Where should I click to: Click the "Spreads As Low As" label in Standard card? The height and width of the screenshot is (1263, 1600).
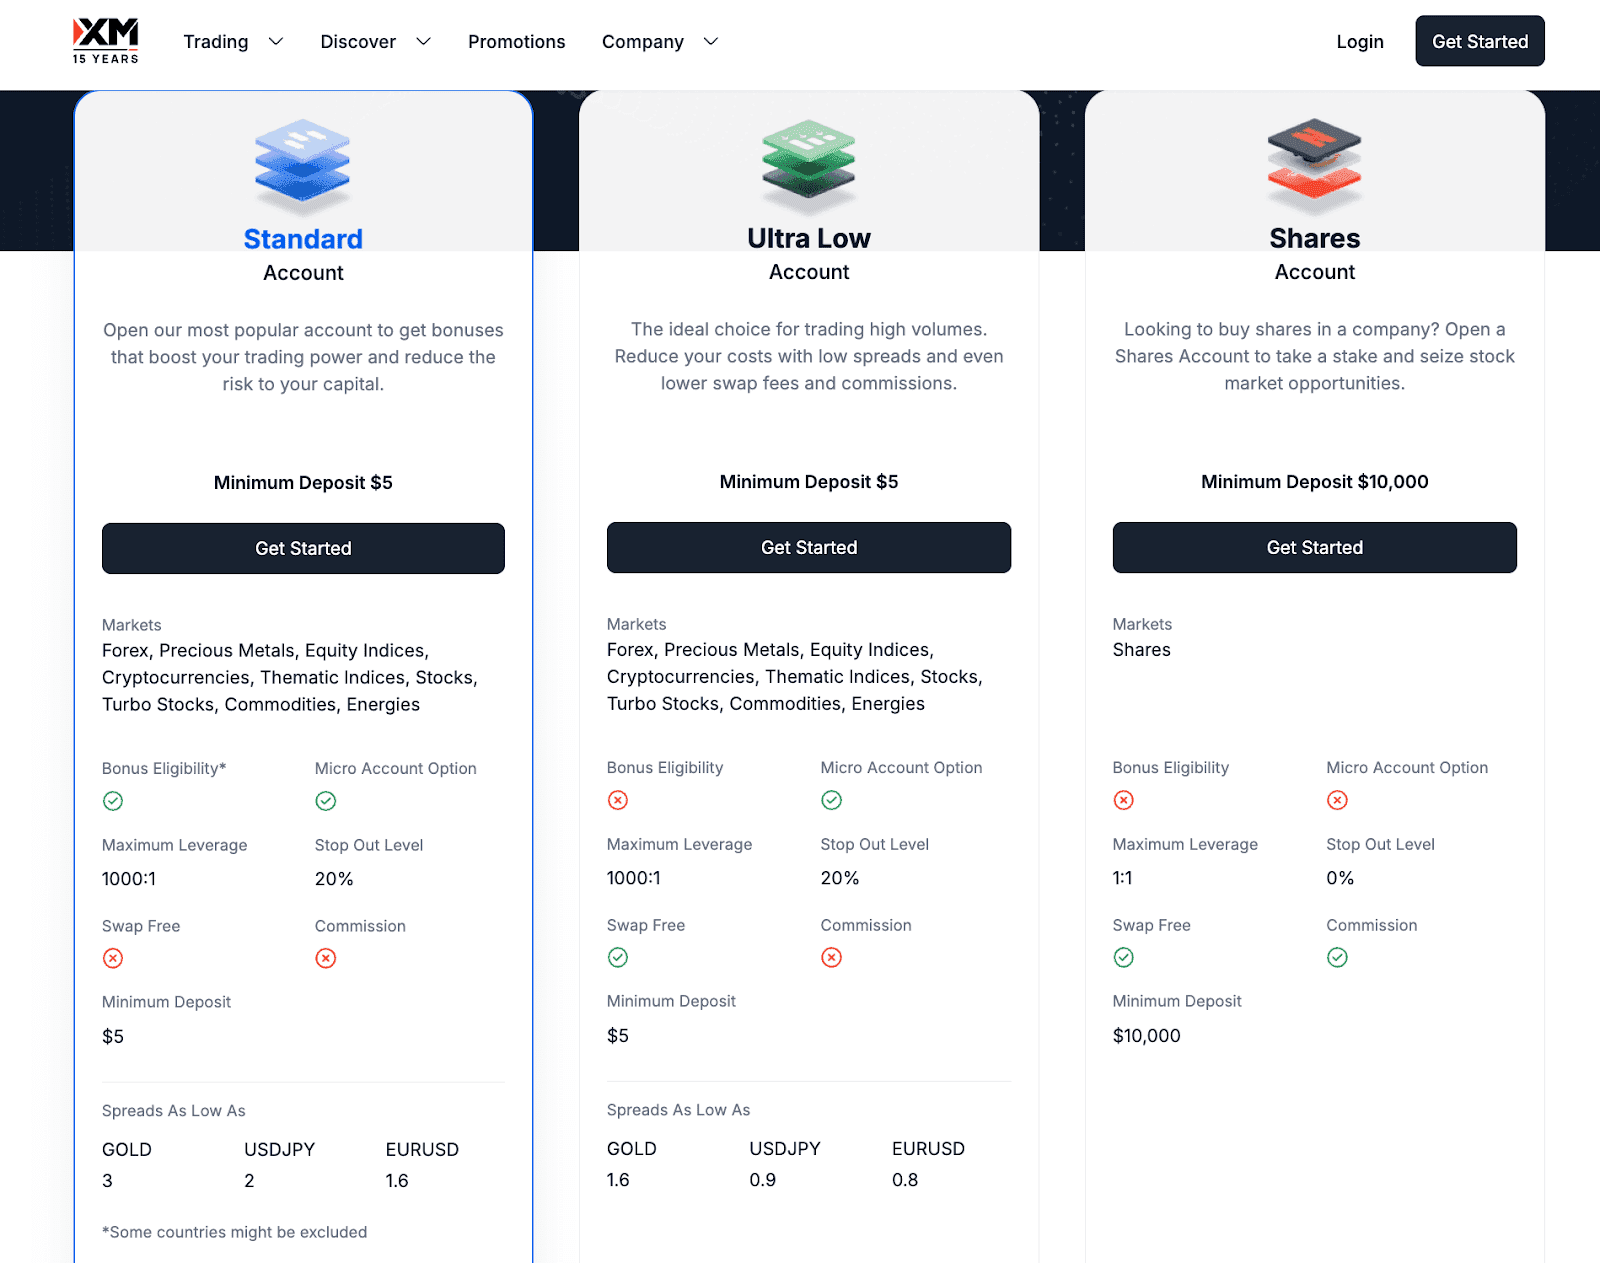pyautogui.click(x=174, y=1111)
